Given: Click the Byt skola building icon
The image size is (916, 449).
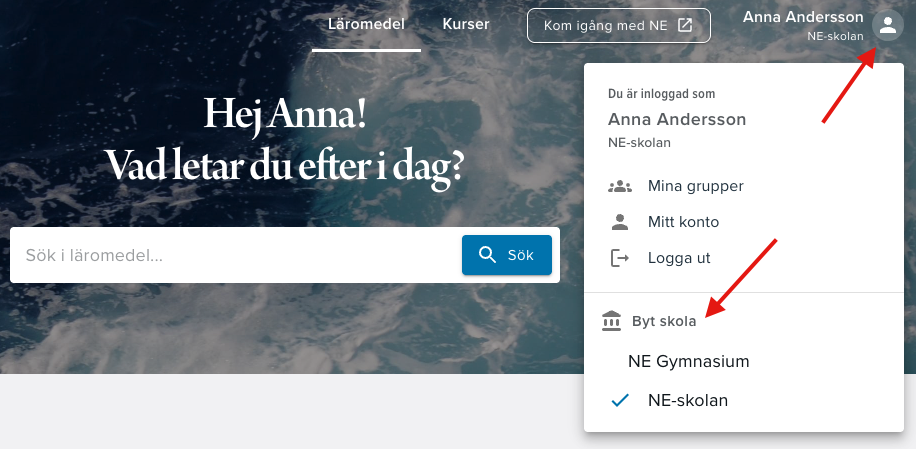Looking at the screenshot, I should (x=612, y=321).
